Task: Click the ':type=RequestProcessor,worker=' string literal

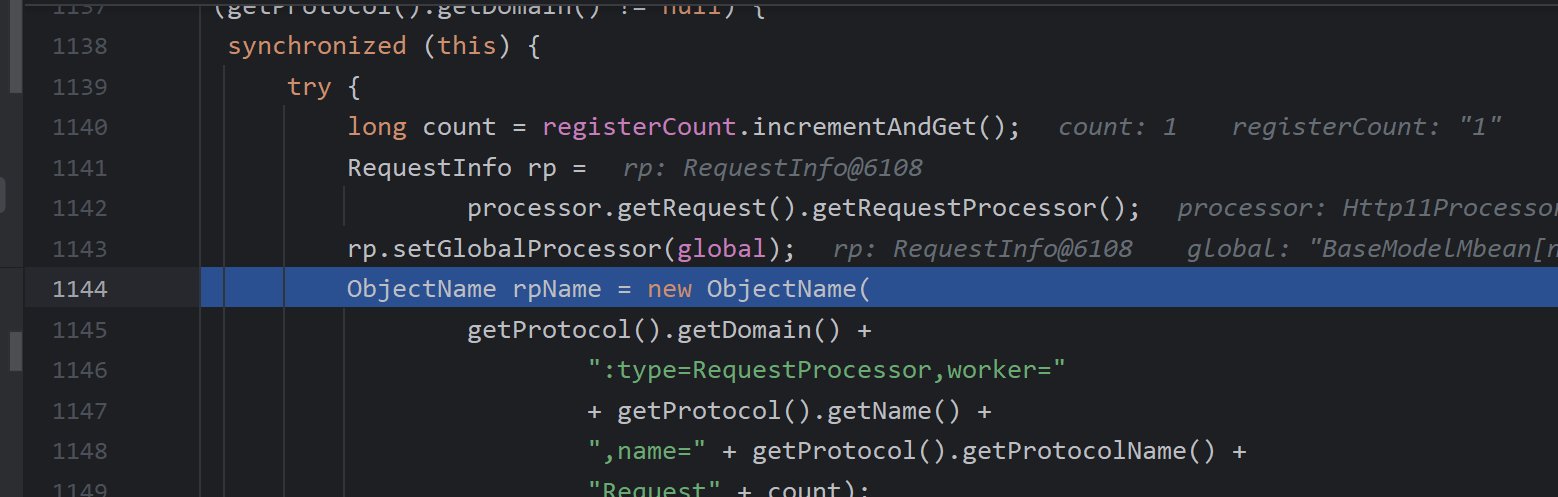Action: pos(826,370)
